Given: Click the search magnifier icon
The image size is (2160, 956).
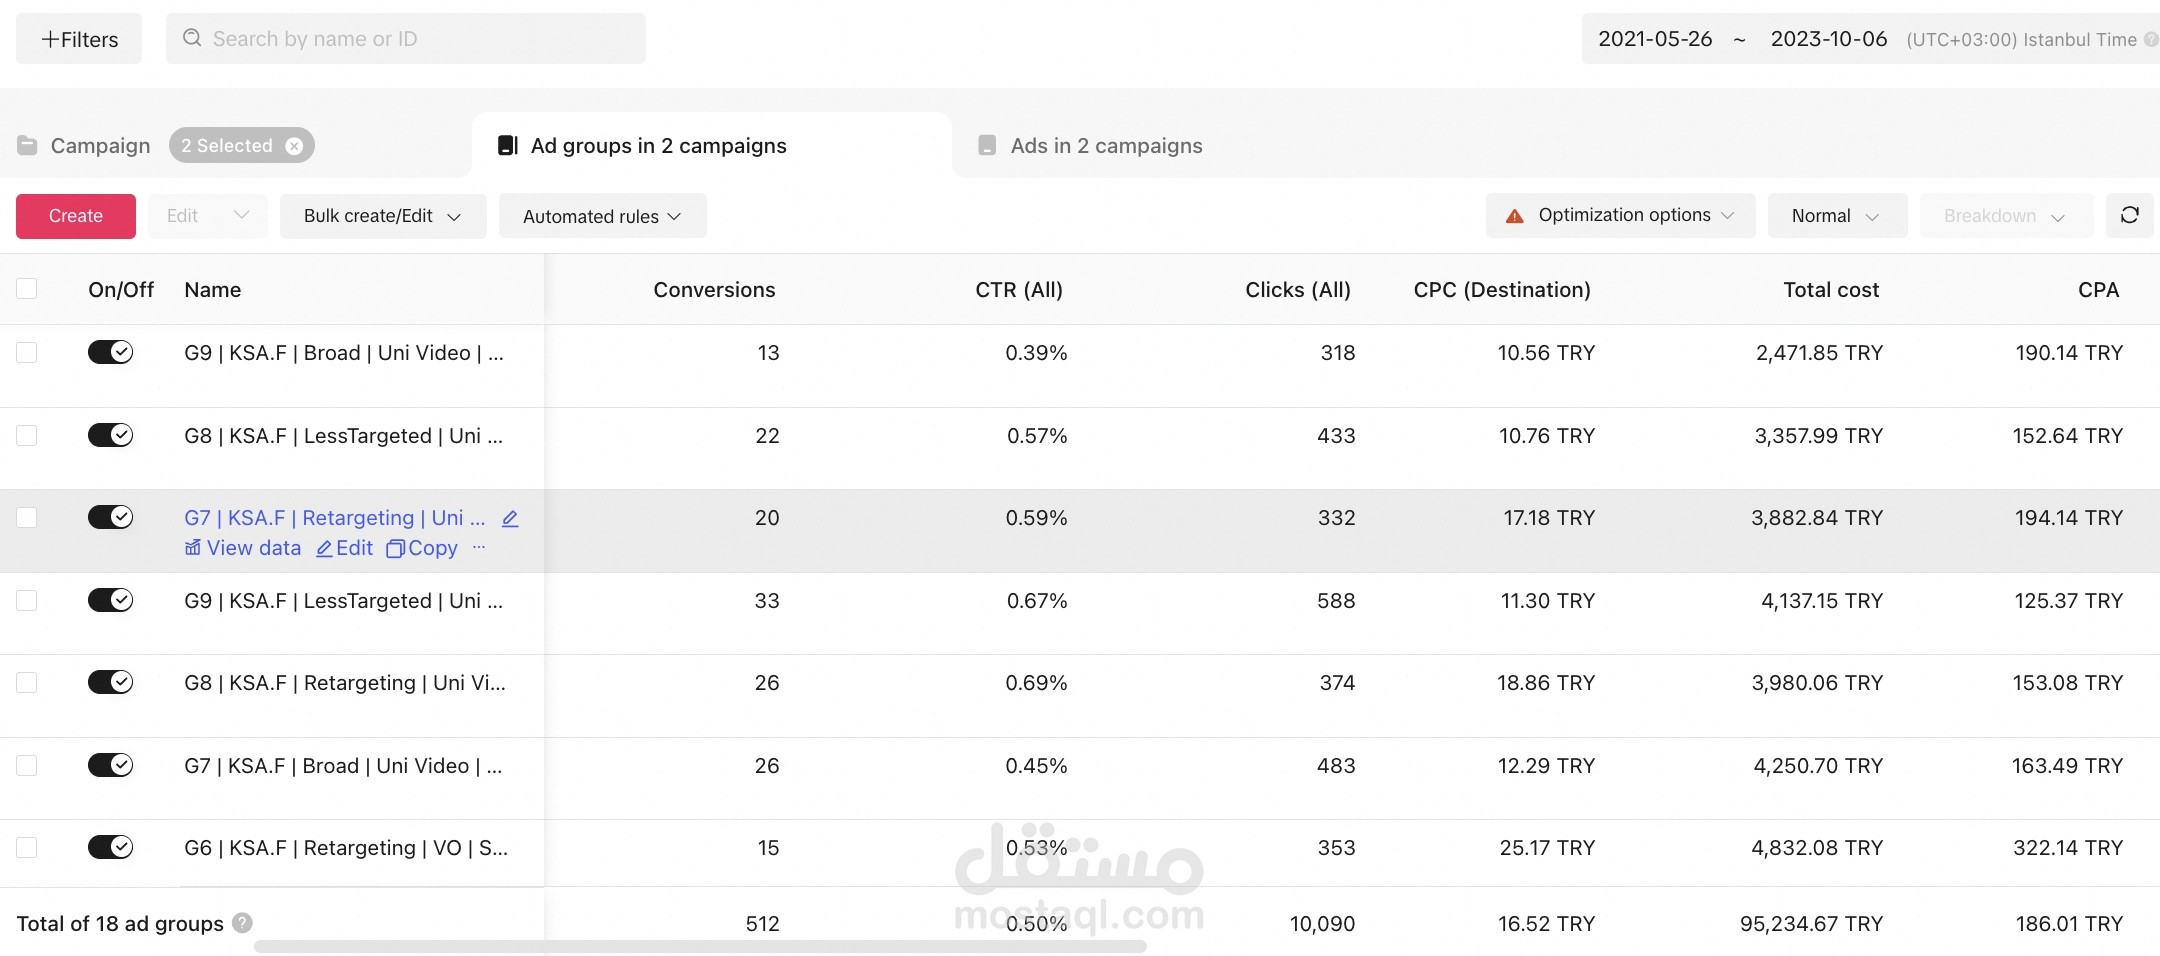Looking at the screenshot, I should pyautogui.click(x=192, y=38).
